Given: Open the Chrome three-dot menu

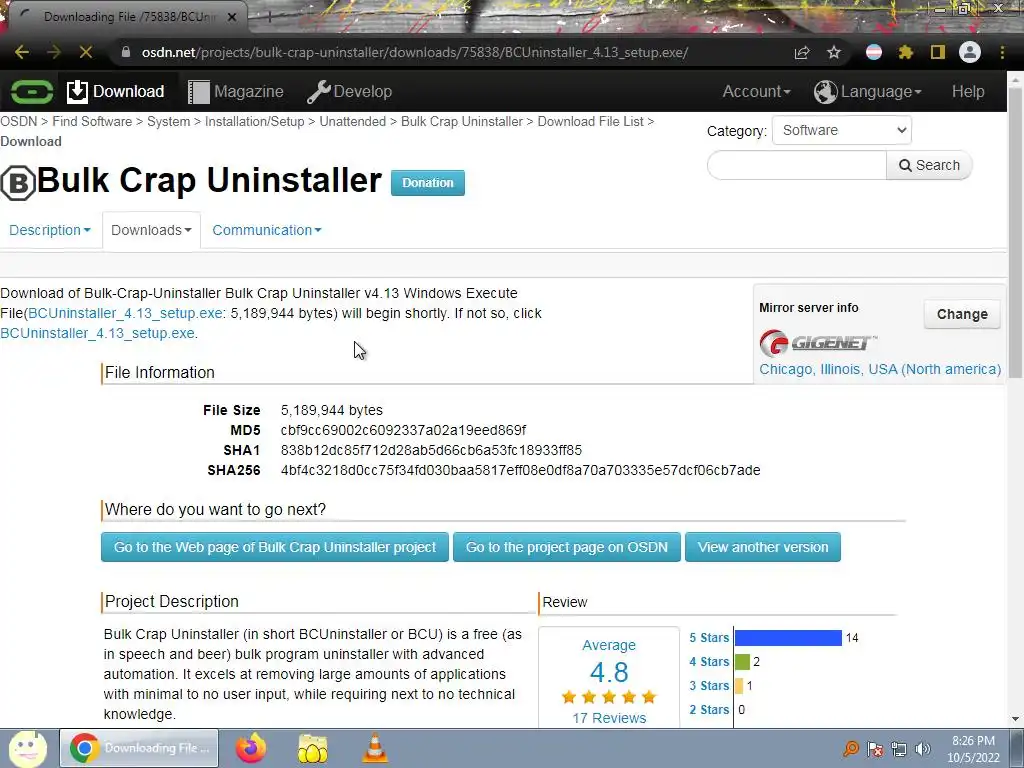Looking at the screenshot, I should [x=1002, y=52].
